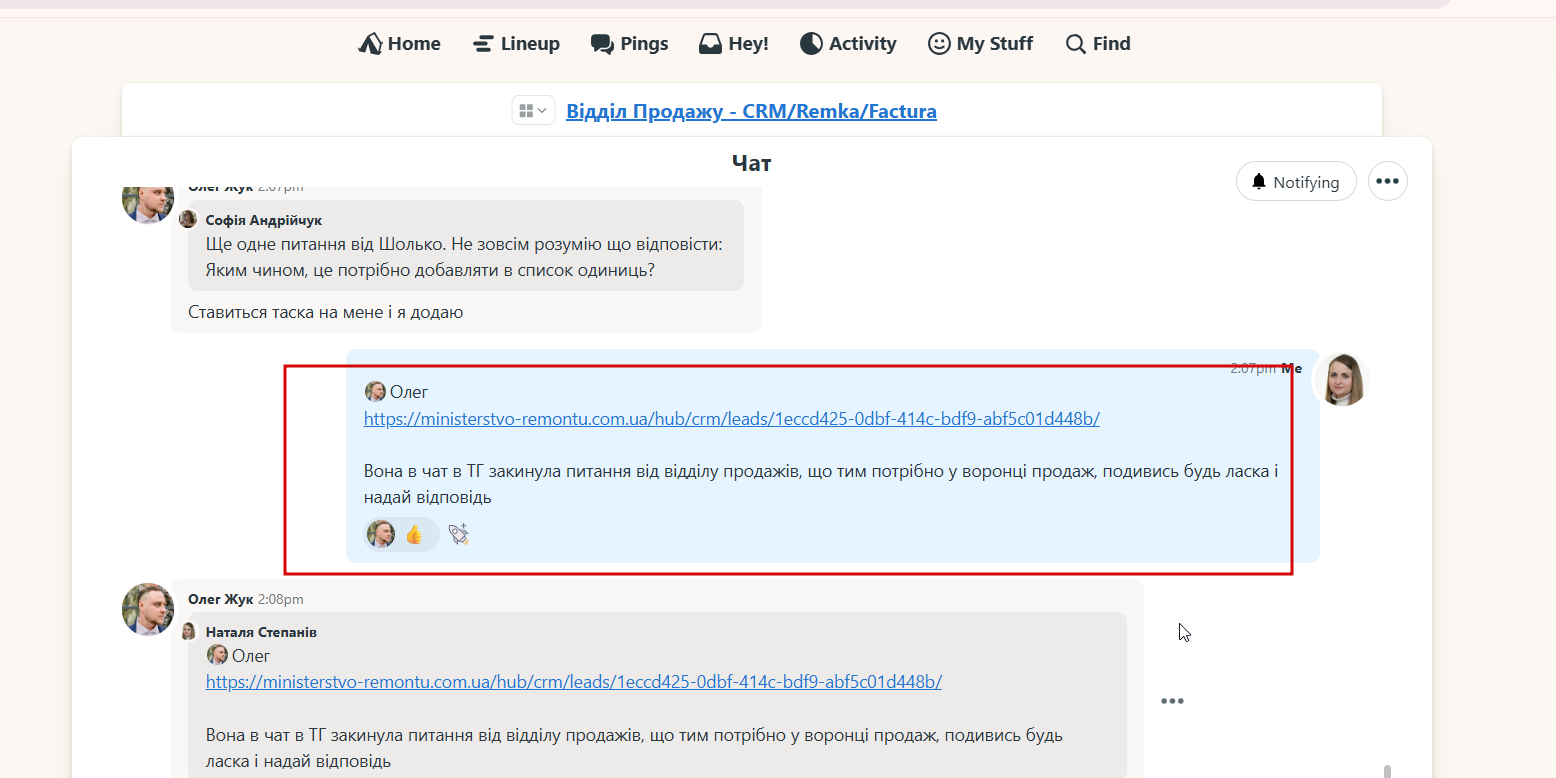Open the CRM leads link in quoted Наталя message
This screenshot has height=778, width=1556.
tap(573, 682)
